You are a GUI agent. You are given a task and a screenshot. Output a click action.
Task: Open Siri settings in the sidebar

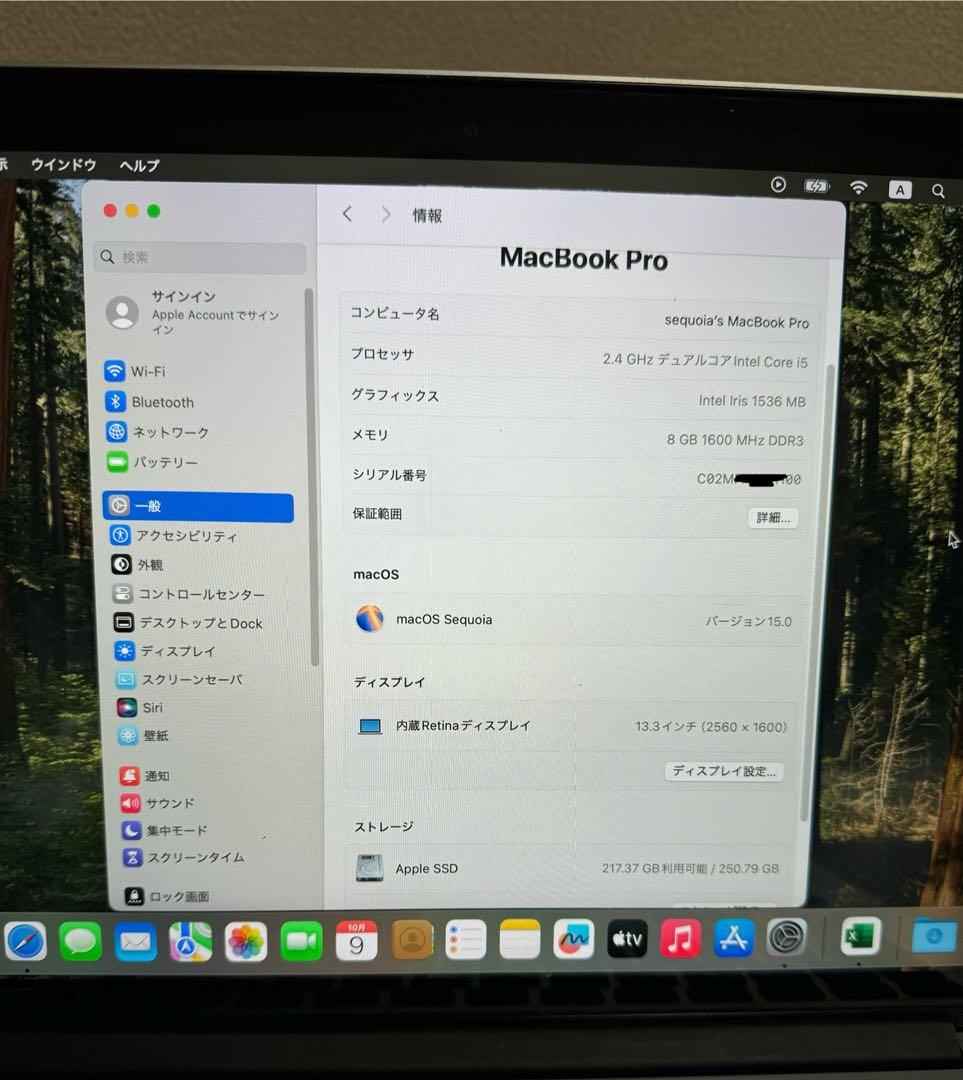150,707
